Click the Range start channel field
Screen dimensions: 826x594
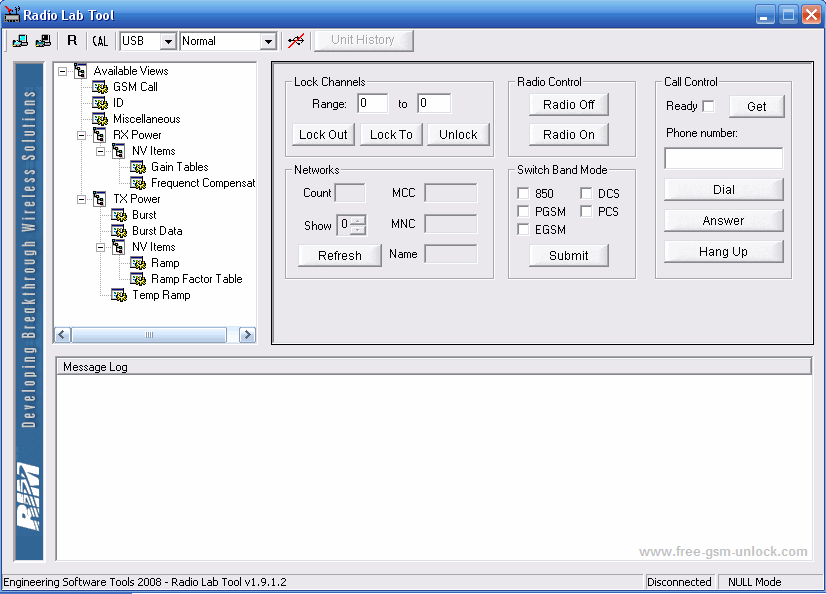(x=372, y=103)
